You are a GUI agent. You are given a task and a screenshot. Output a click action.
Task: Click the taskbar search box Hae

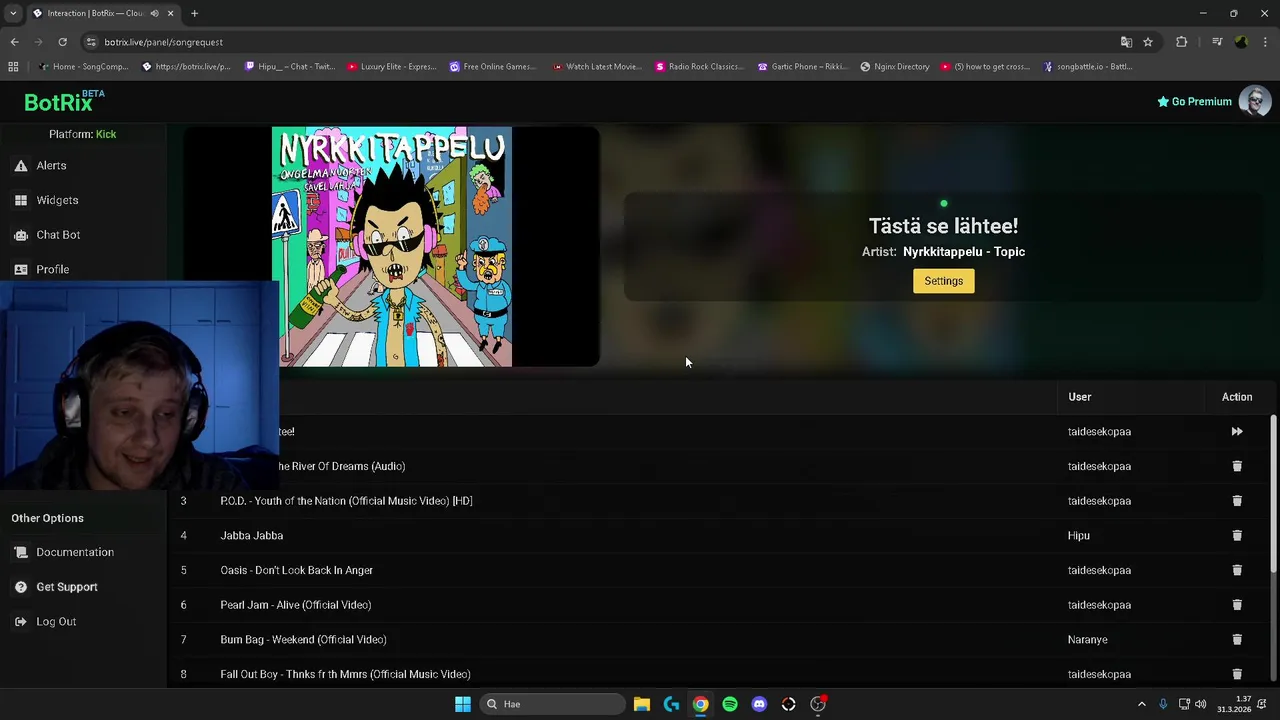point(551,704)
